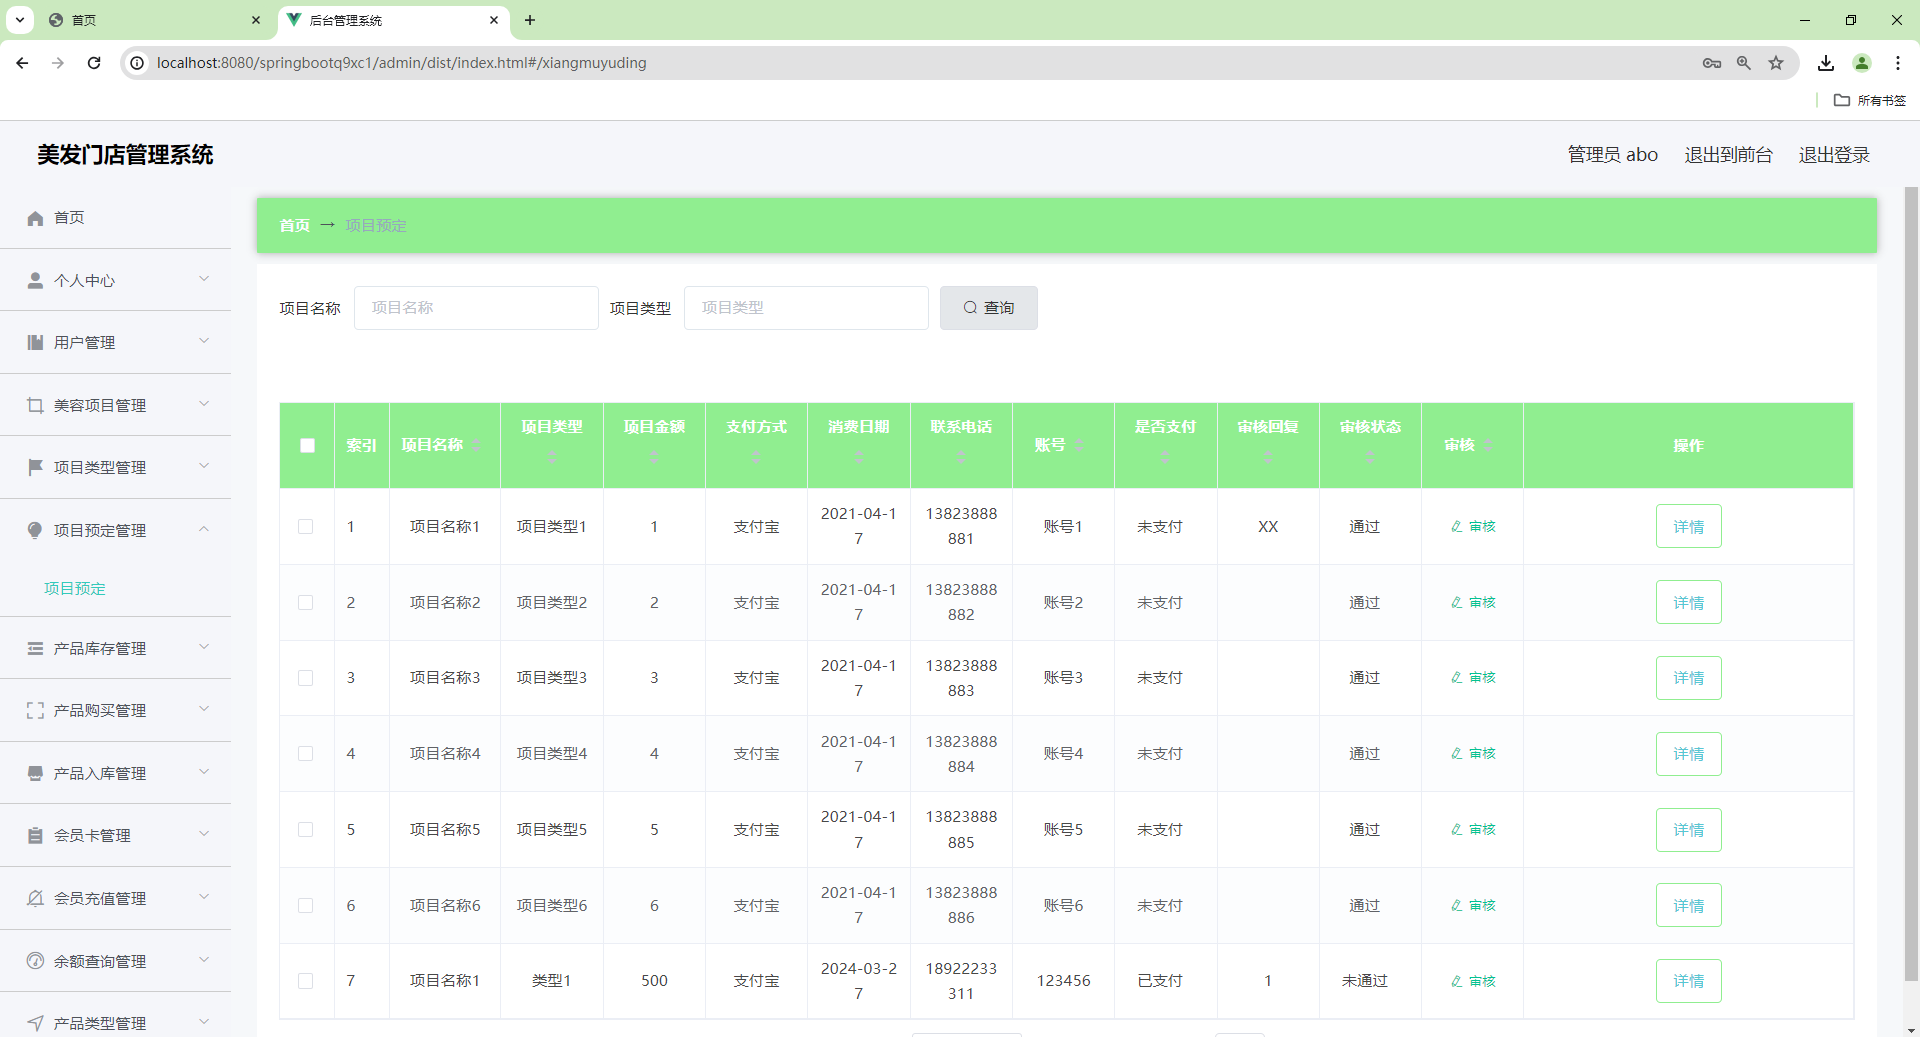Bookmark this page with the star icon
This screenshot has width=1920, height=1037.
[x=1776, y=63]
